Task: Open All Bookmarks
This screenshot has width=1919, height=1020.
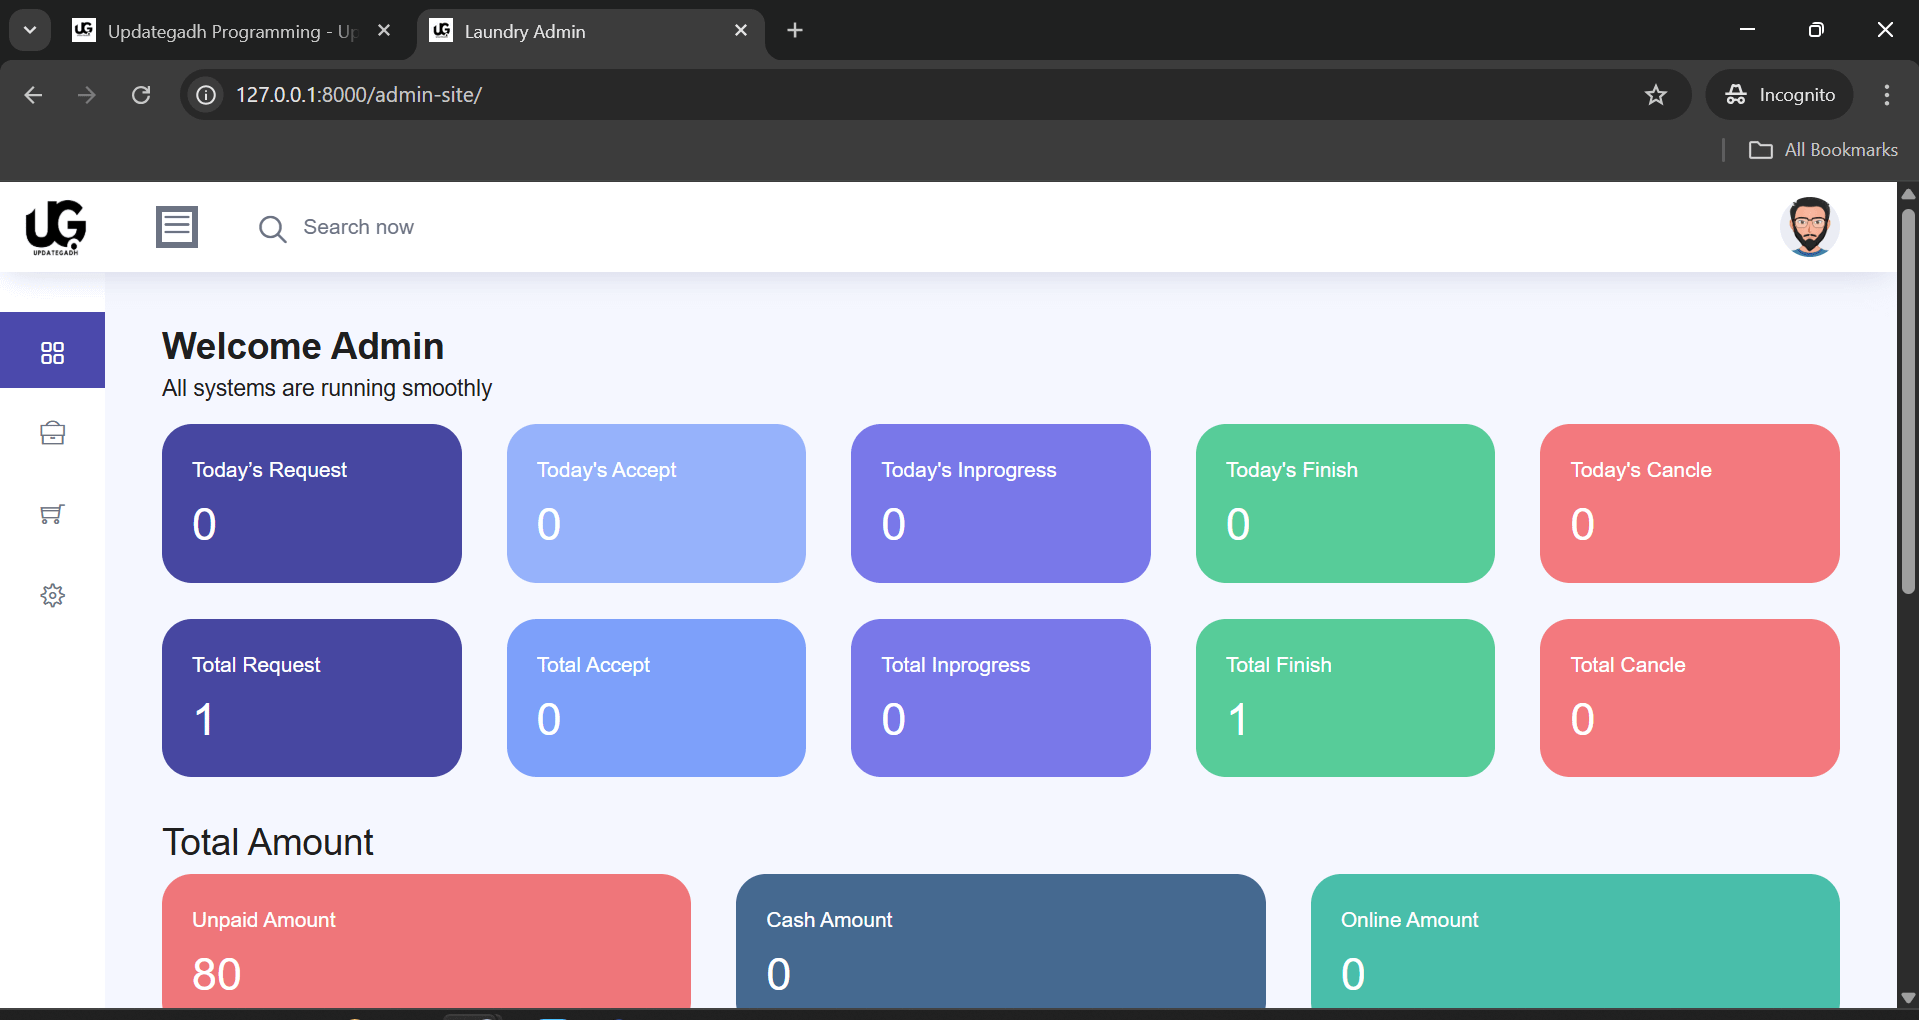Action: click(x=1823, y=149)
